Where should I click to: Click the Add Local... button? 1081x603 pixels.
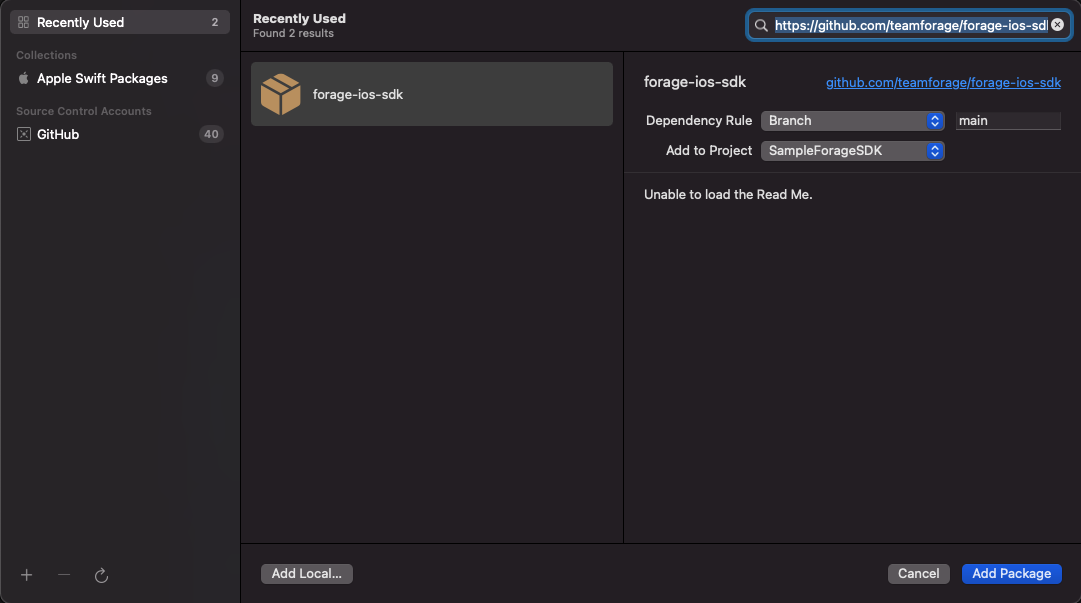[x=307, y=573]
